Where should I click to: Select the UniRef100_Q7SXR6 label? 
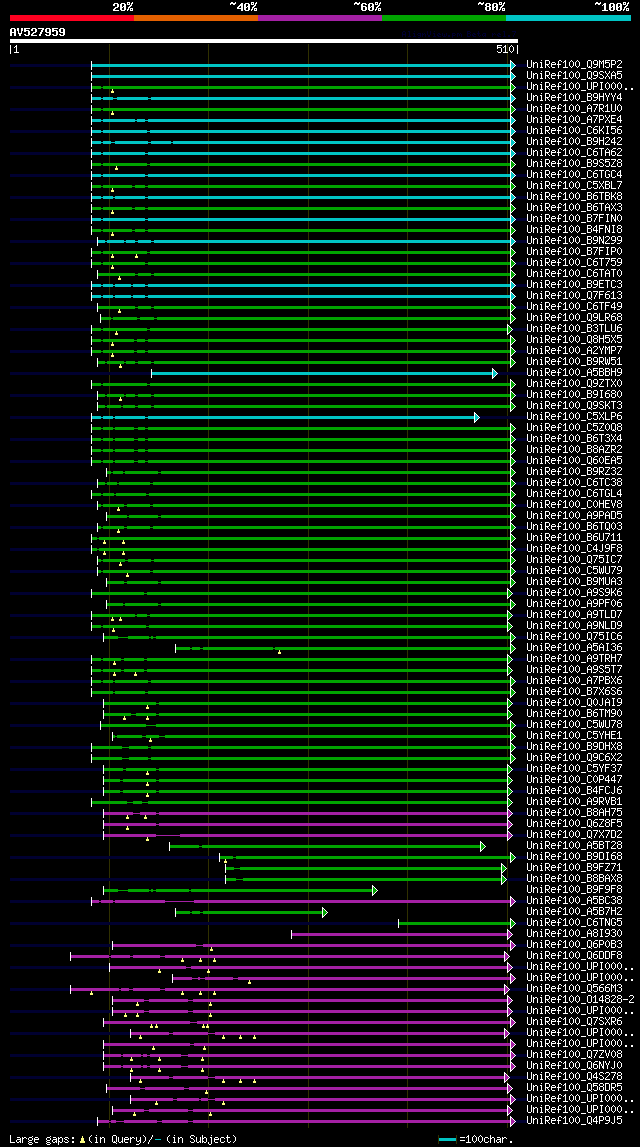(x=574, y=1022)
